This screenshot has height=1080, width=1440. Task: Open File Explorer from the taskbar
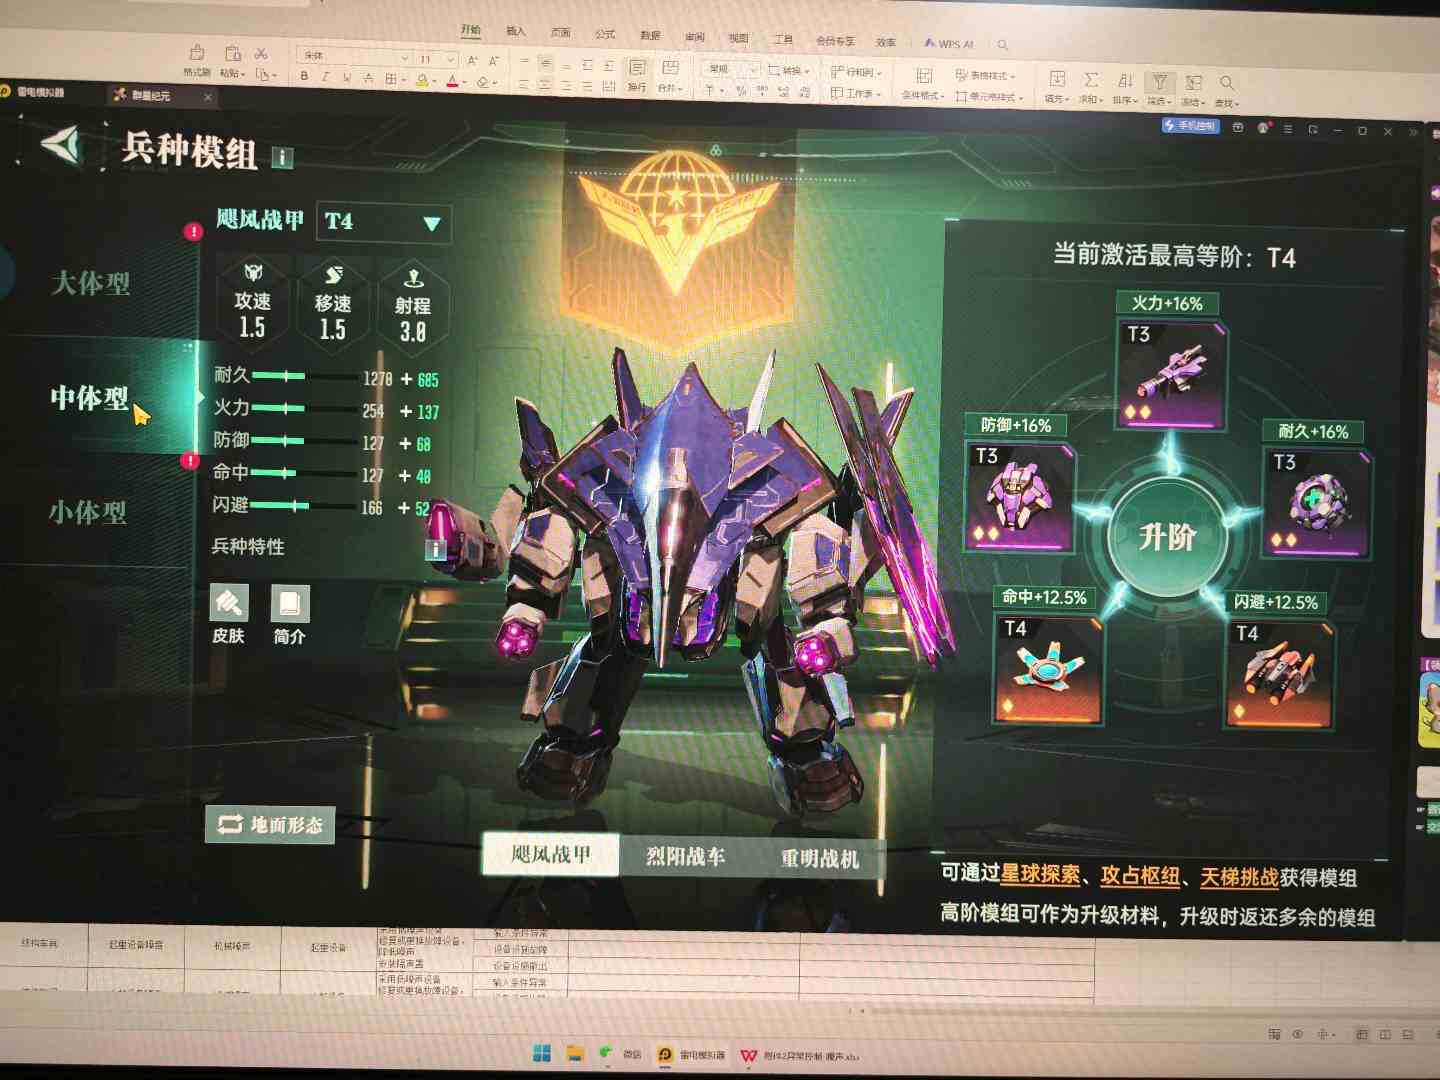[x=575, y=1053]
